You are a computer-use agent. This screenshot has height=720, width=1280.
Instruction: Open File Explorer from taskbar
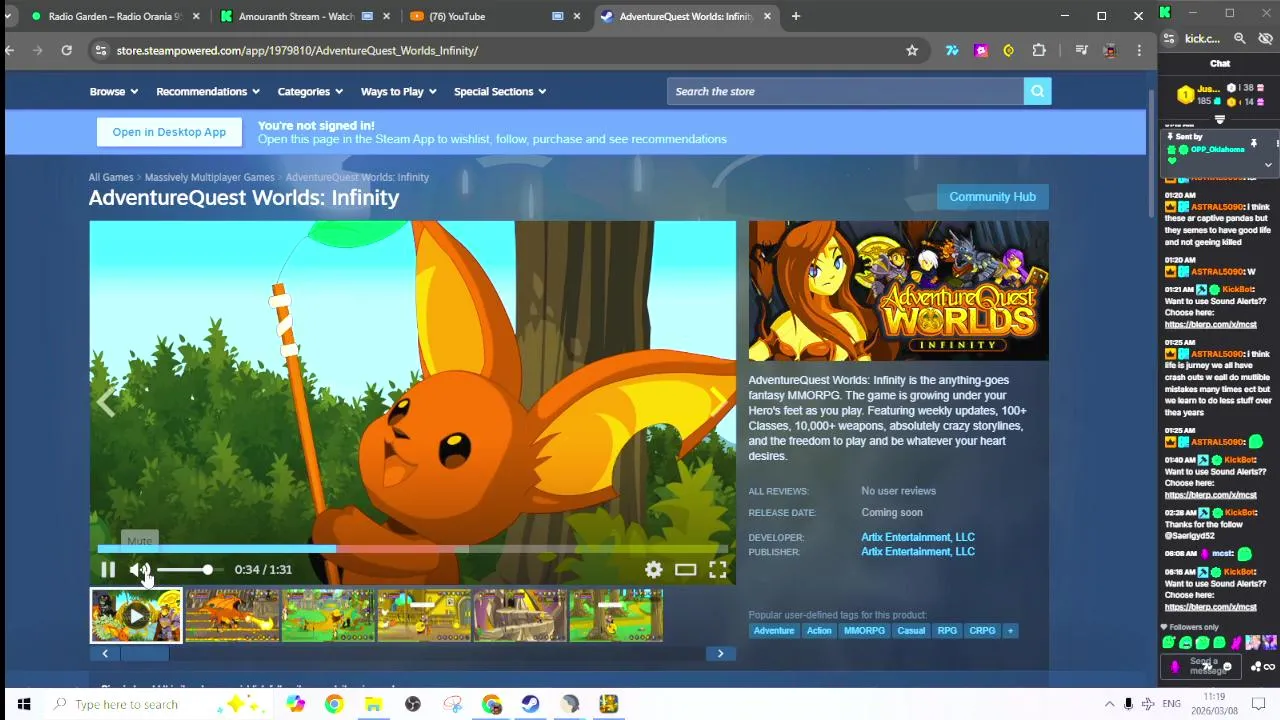pyautogui.click(x=373, y=704)
